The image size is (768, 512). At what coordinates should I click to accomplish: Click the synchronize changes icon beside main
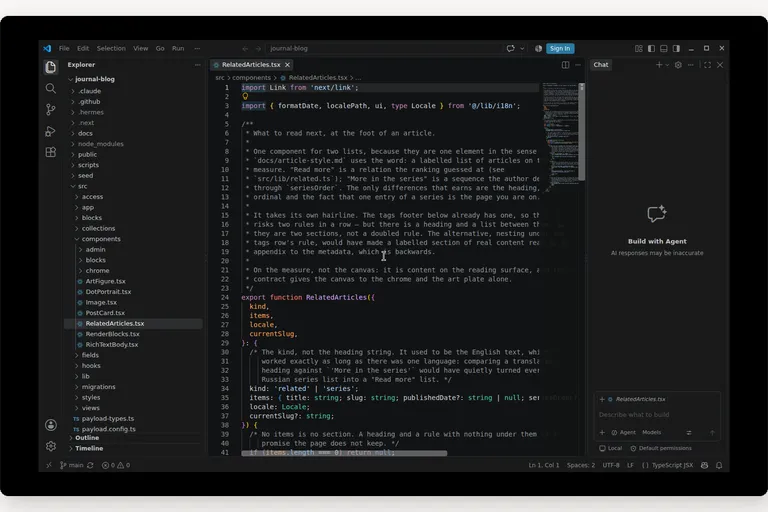click(90, 465)
